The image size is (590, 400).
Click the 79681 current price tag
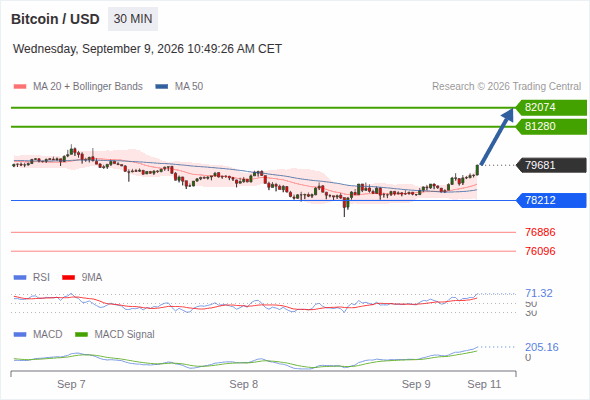pyautogui.click(x=551, y=165)
